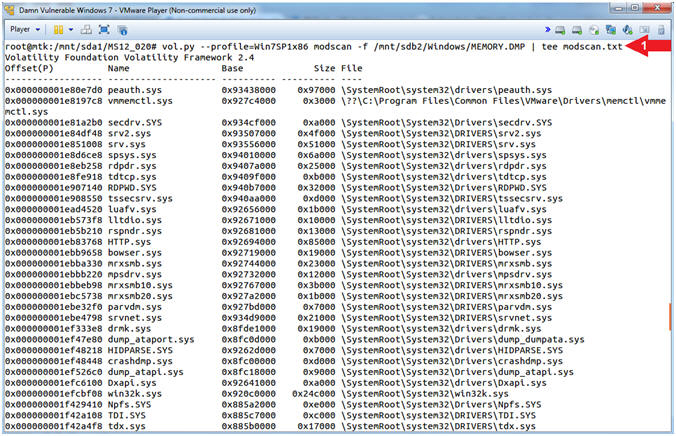Image resolution: width=676 pixels, height=436 pixels.
Task: Click the size value 0x3b000
Action: click(316, 285)
